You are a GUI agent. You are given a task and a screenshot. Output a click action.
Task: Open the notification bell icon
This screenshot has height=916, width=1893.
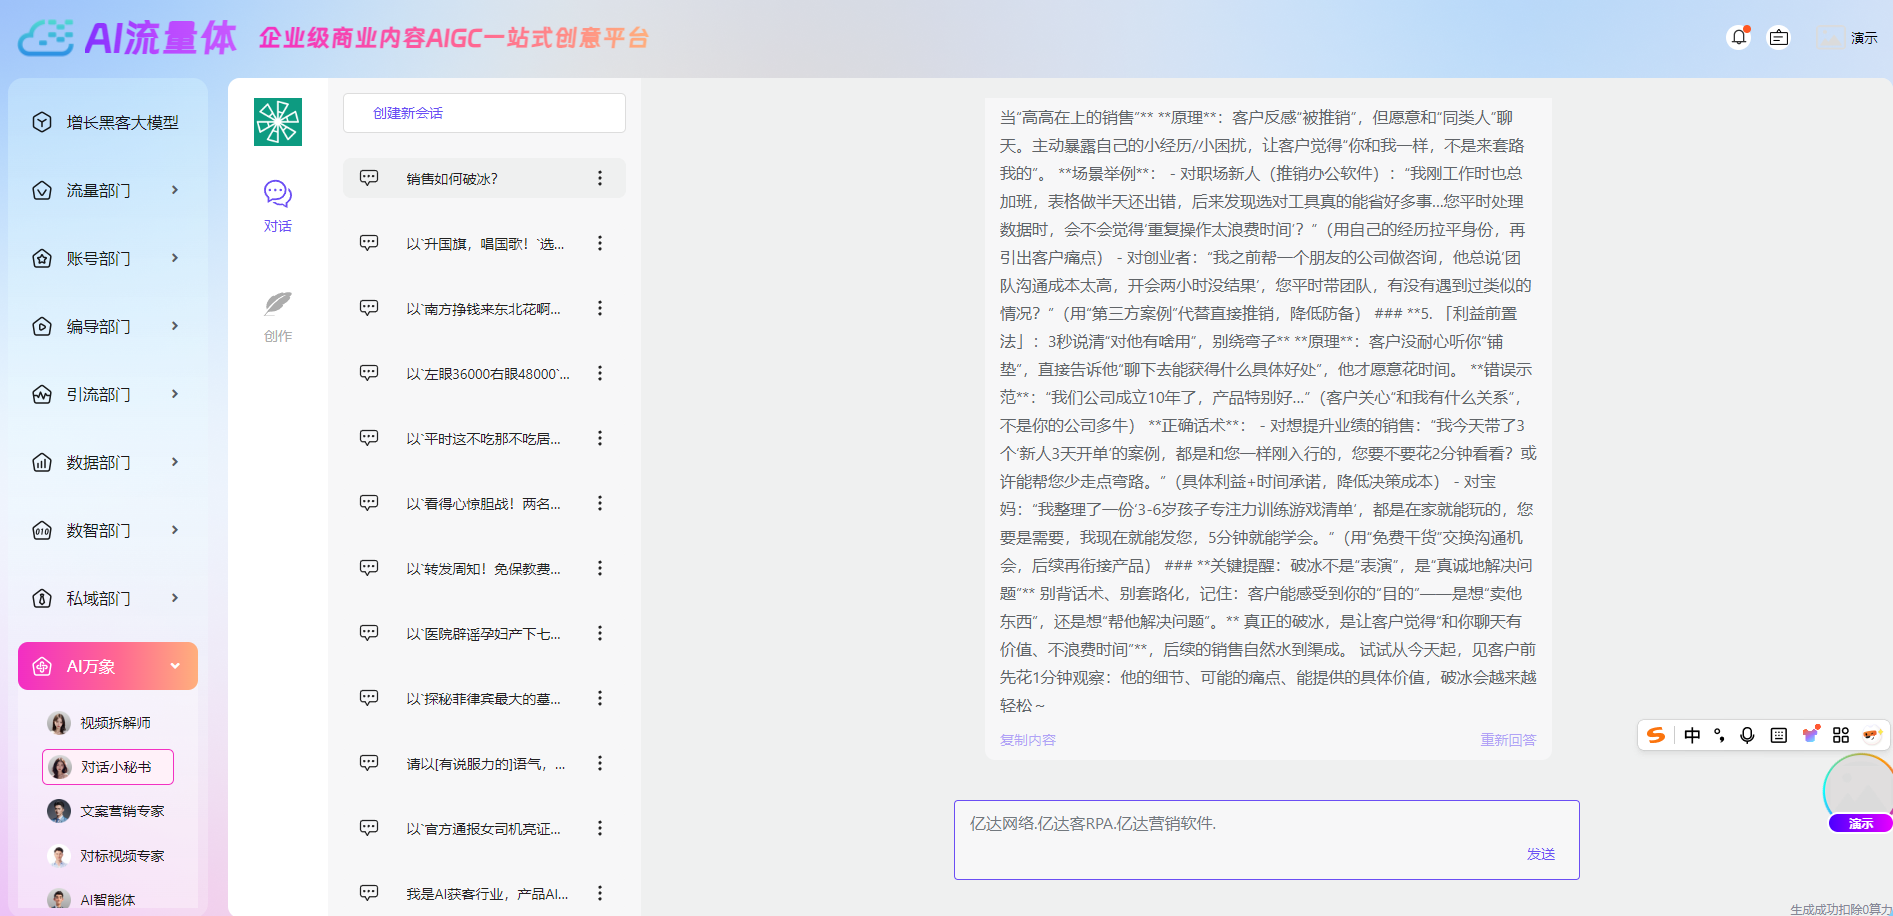click(1739, 37)
